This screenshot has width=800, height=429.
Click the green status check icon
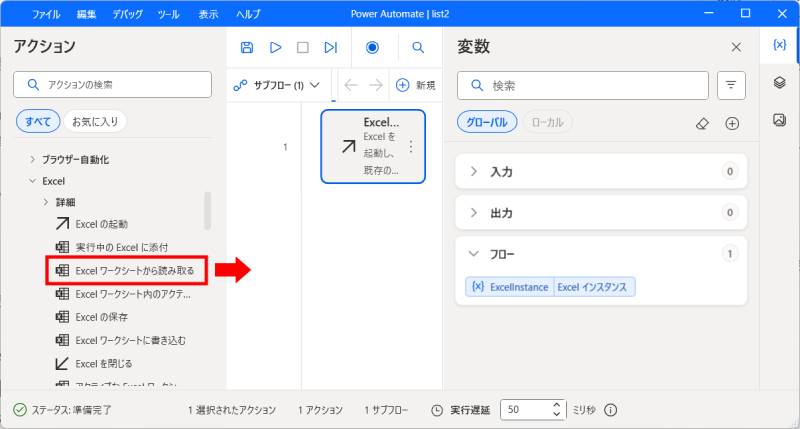pos(20,410)
